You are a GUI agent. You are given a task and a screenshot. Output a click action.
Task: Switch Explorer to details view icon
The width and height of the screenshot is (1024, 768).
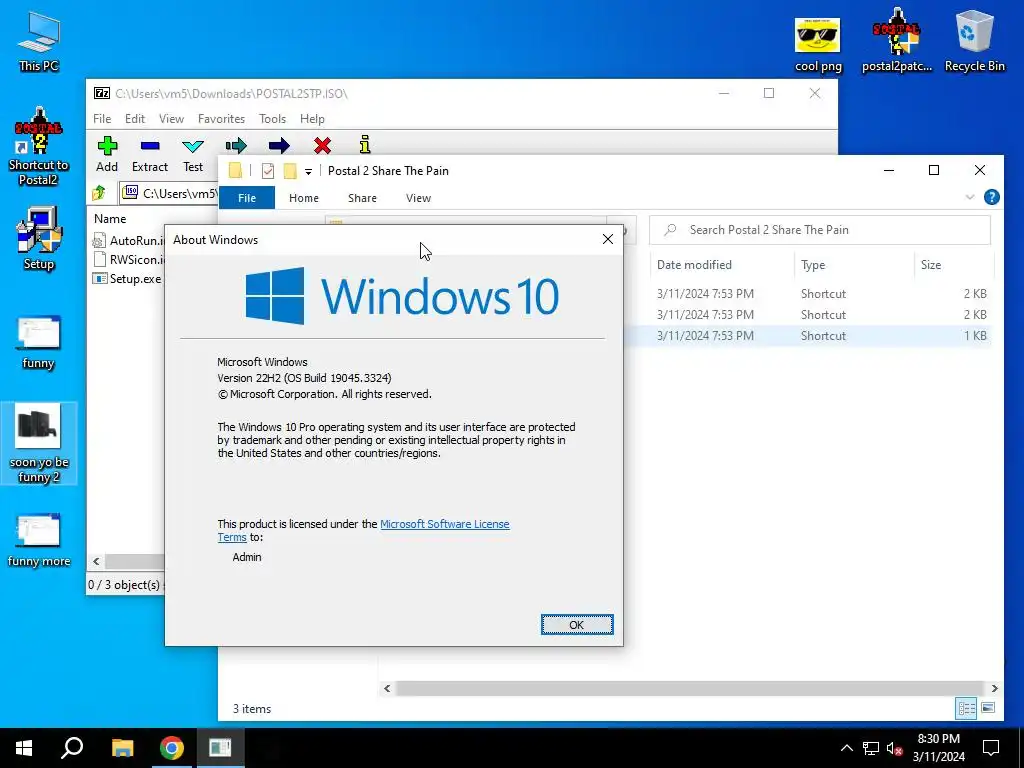click(x=967, y=709)
